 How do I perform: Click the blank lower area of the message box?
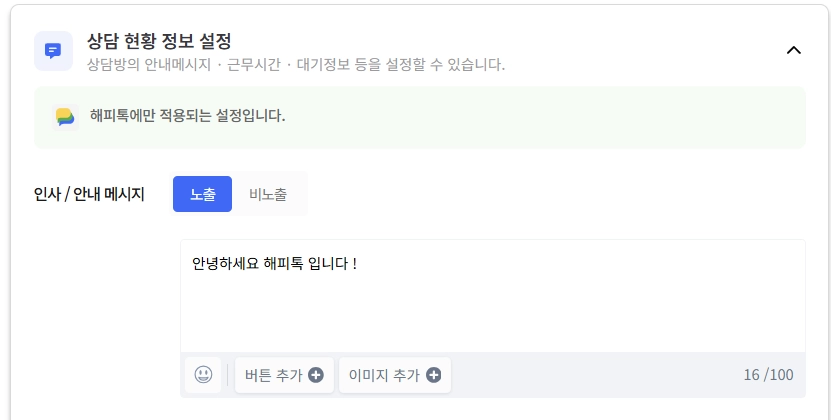pyautogui.click(x=490, y=325)
